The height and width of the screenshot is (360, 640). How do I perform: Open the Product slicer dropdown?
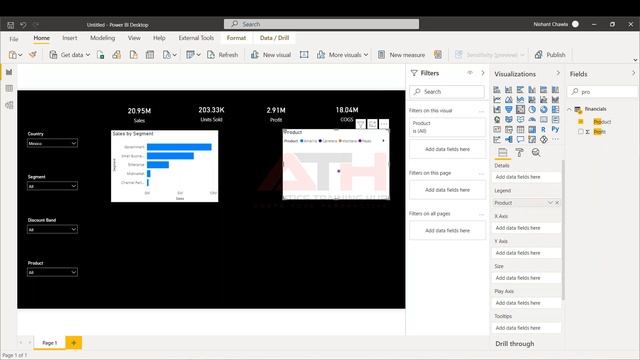pyautogui.click(x=74, y=272)
